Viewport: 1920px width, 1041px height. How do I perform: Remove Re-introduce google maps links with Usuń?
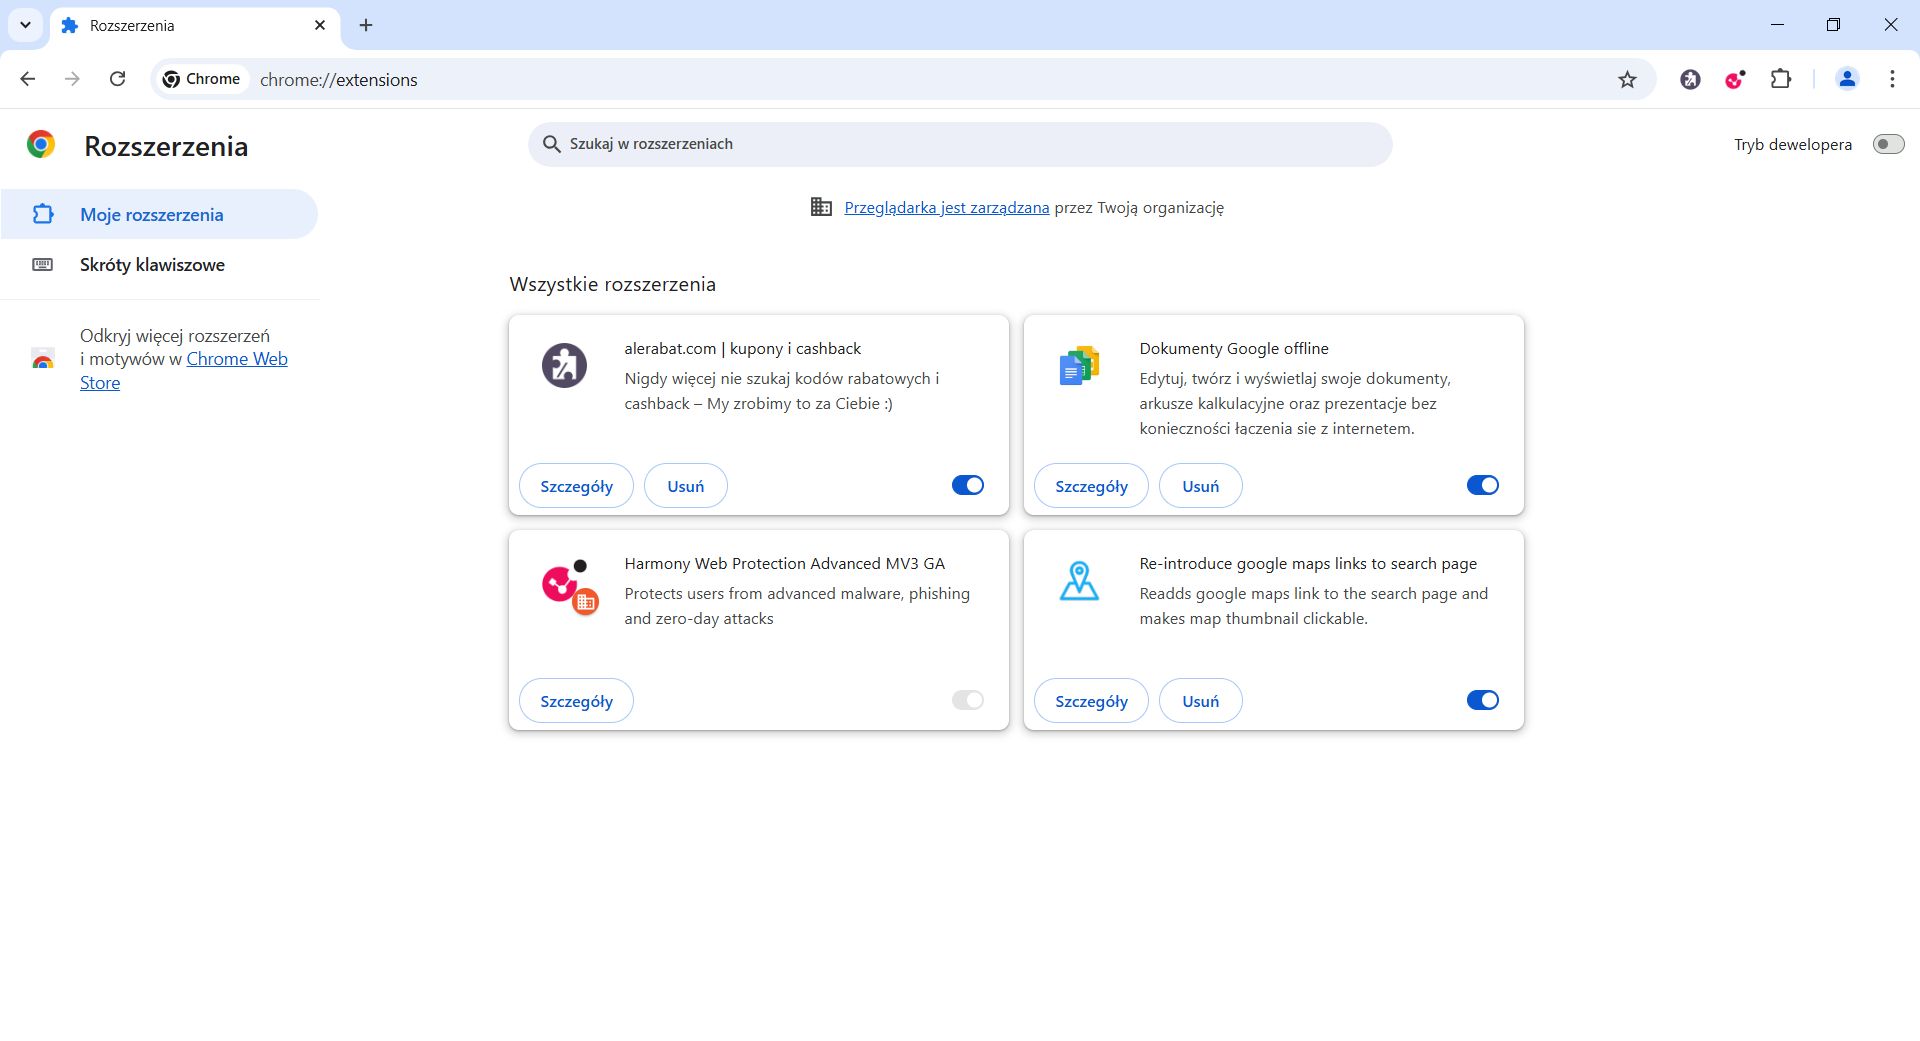(x=1201, y=701)
